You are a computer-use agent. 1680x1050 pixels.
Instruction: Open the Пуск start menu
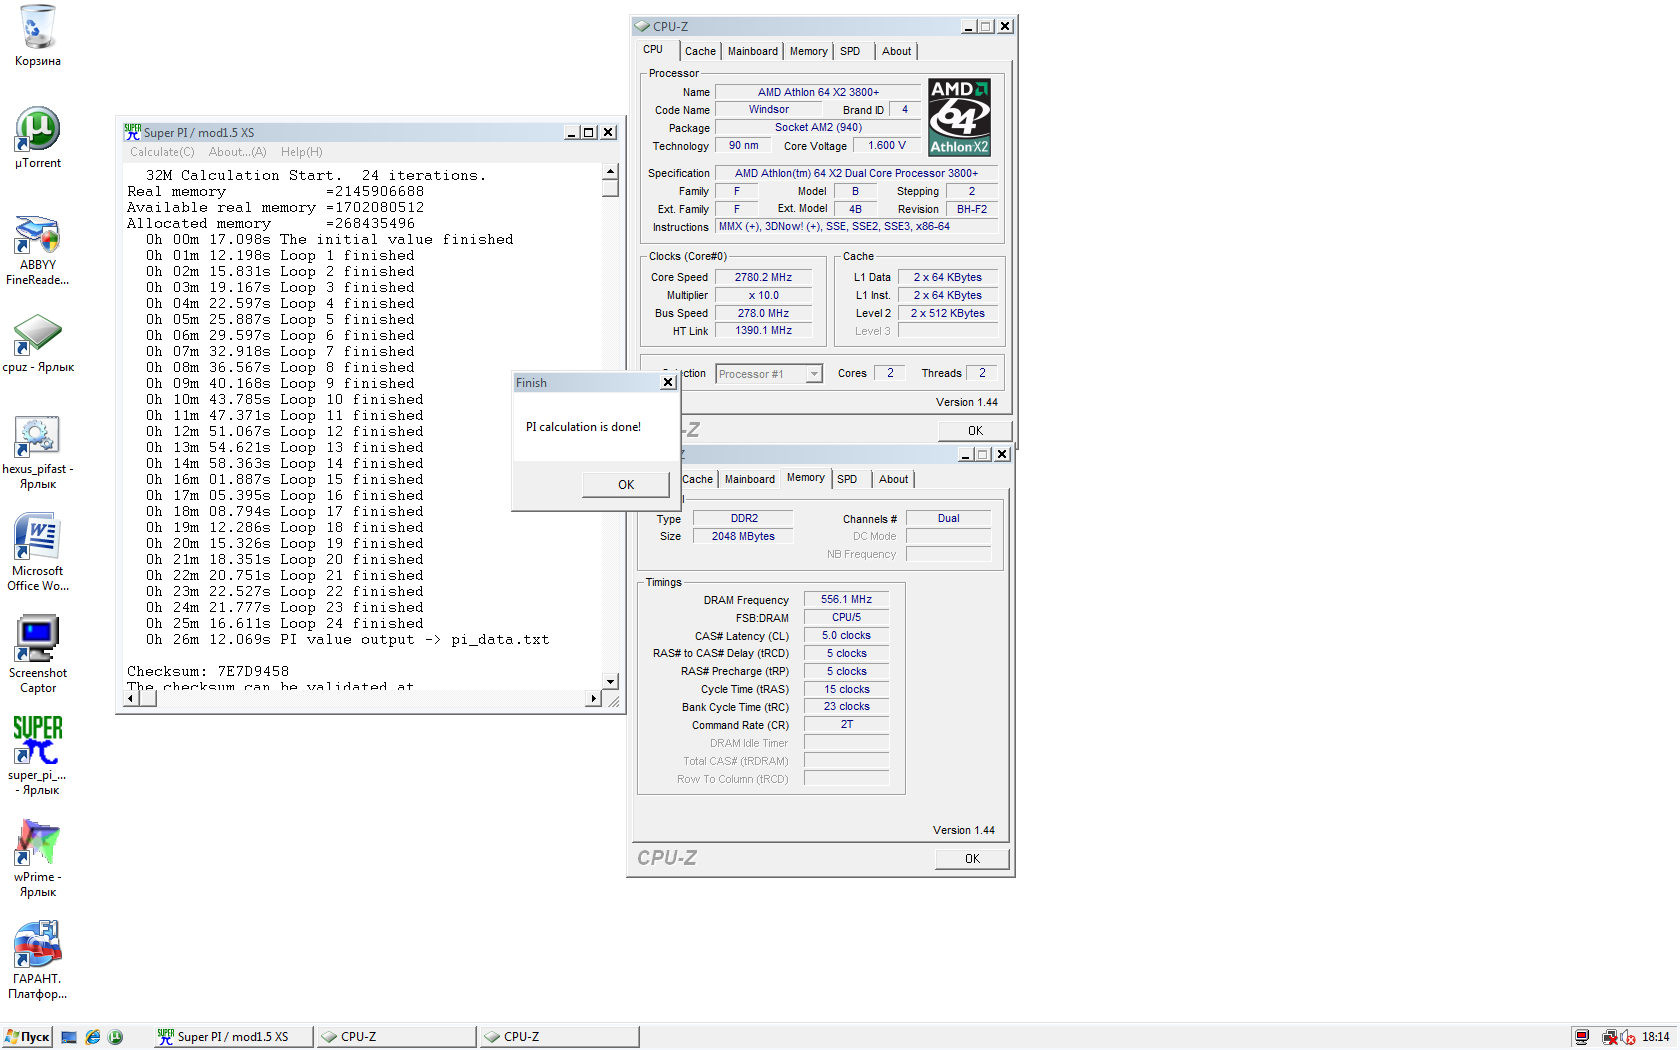tap(27, 1037)
